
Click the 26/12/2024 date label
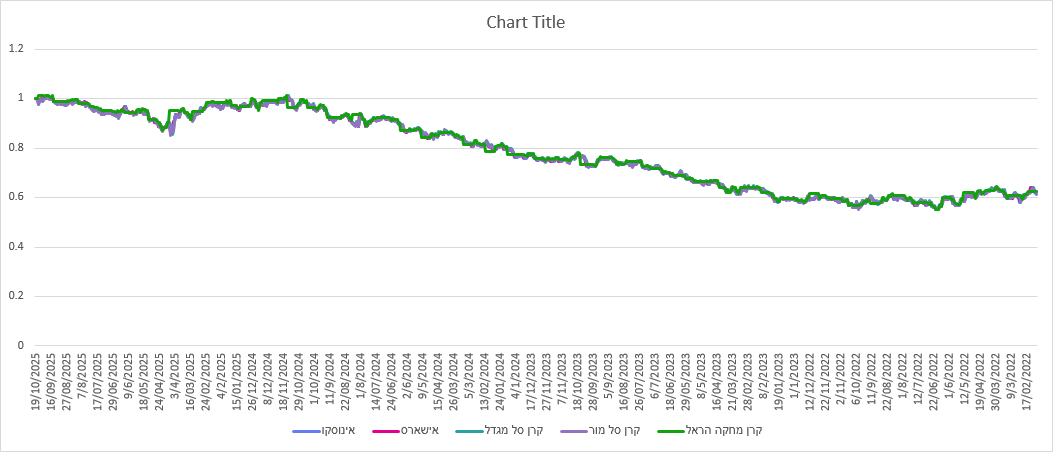click(253, 381)
